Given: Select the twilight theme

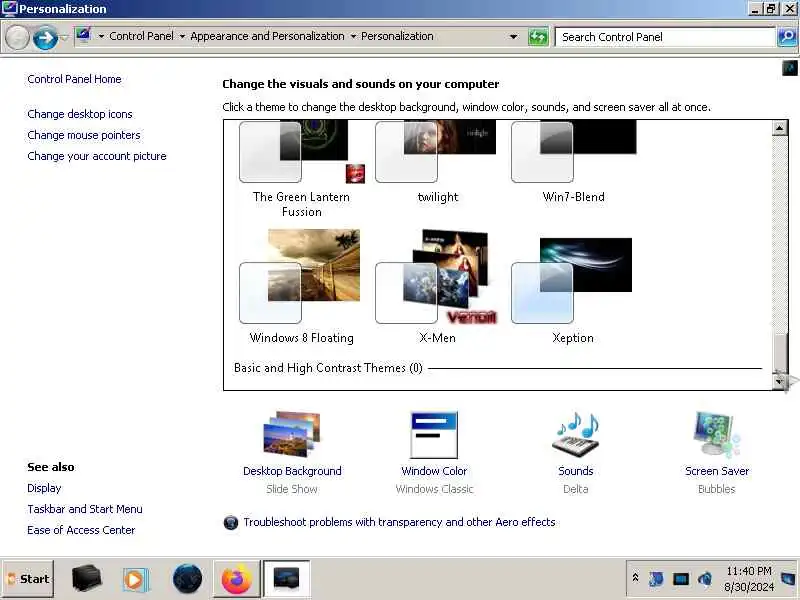Looking at the screenshot, I should [437, 162].
